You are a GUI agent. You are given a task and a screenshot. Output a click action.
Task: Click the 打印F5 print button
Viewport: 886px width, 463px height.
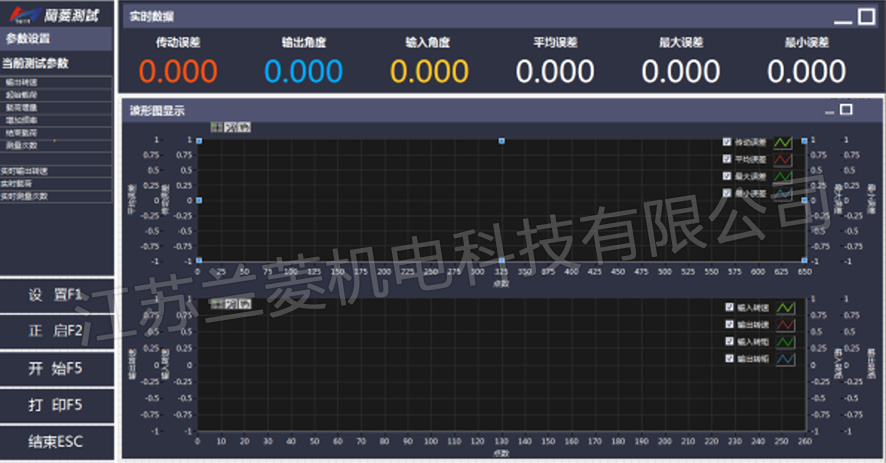pyautogui.click(x=58, y=405)
